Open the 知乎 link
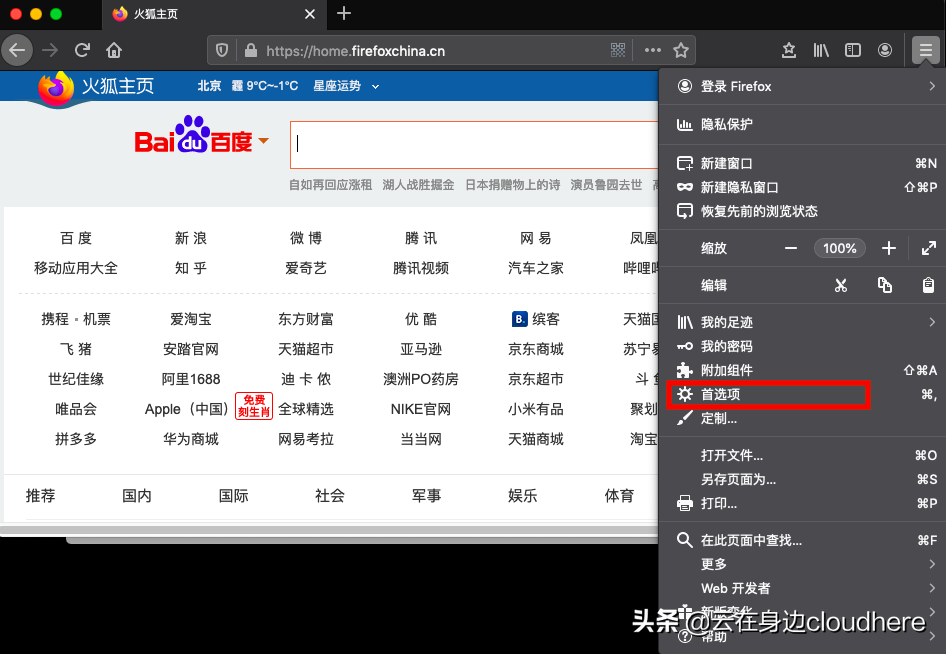Image resolution: width=946 pixels, height=654 pixels. (190, 267)
